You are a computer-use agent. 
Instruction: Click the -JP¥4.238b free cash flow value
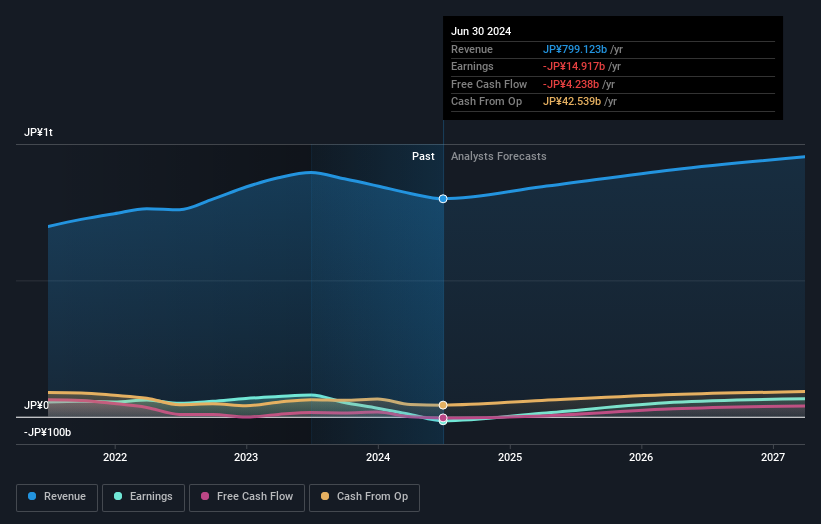click(x=571, y=84)
